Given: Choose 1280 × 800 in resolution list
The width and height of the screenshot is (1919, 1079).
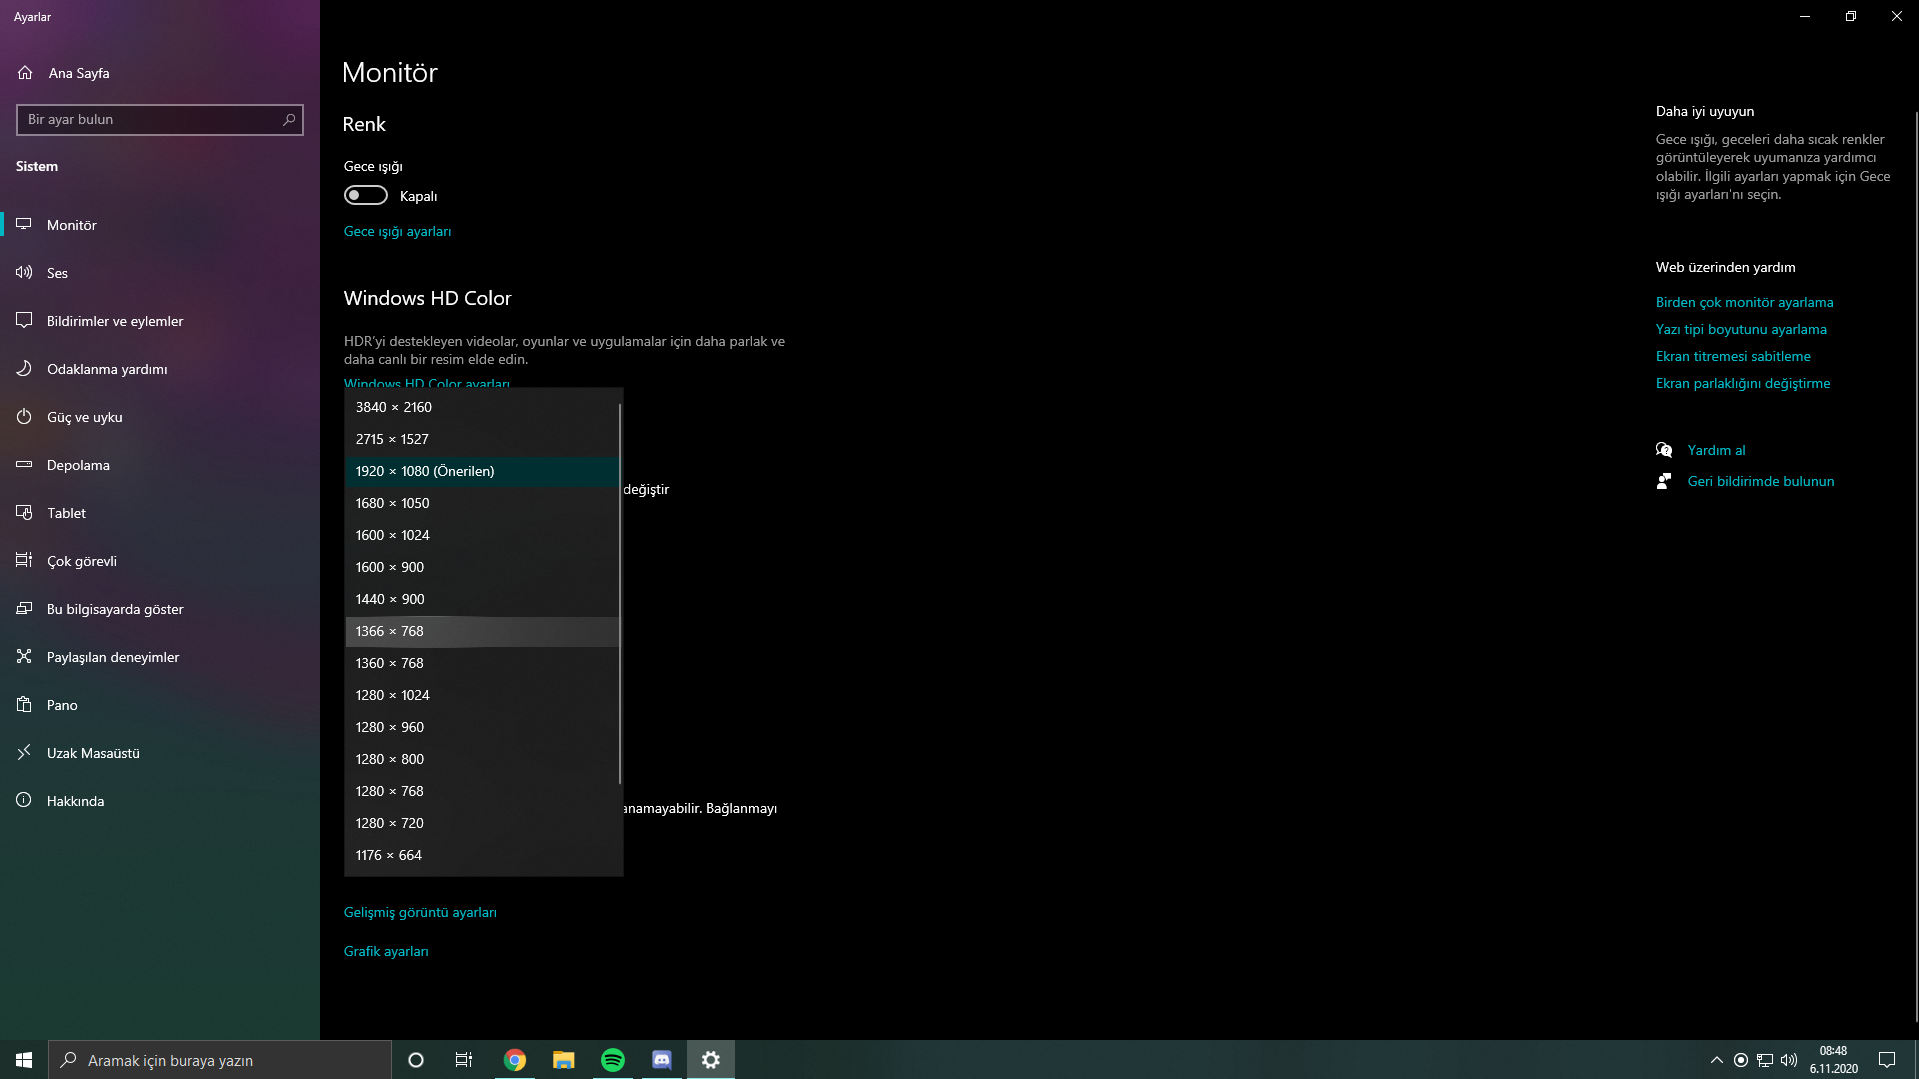Looking at the screenshot, I should click(x=482, y=759).
